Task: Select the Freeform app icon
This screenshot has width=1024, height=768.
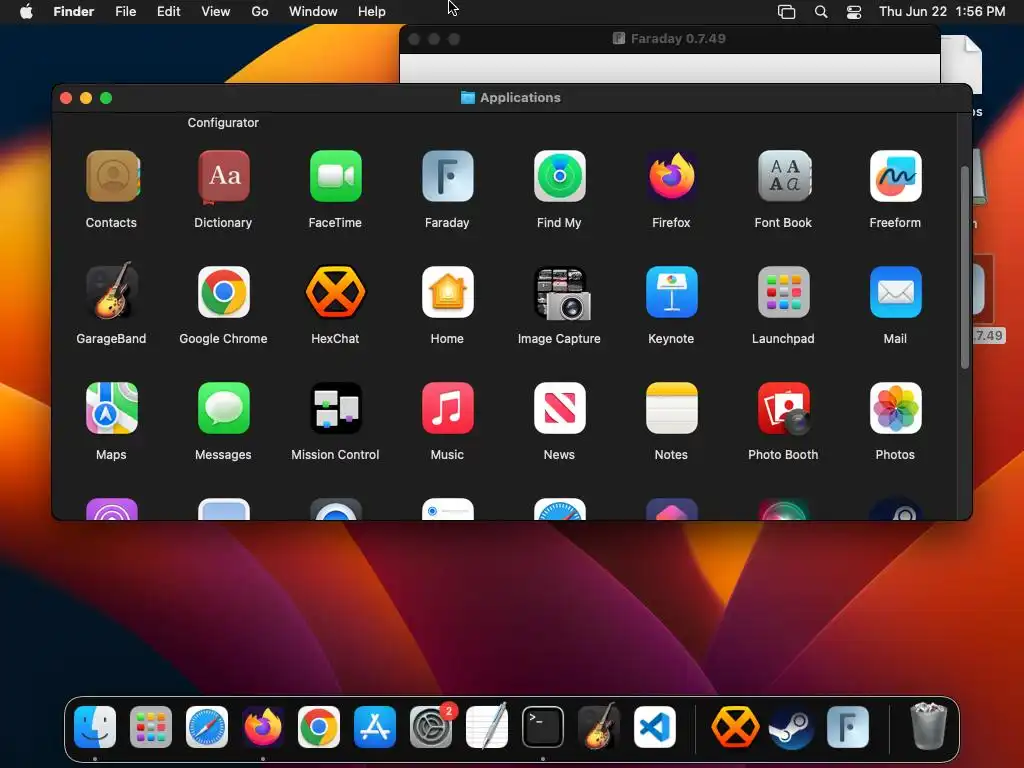Action: (895, 176)
